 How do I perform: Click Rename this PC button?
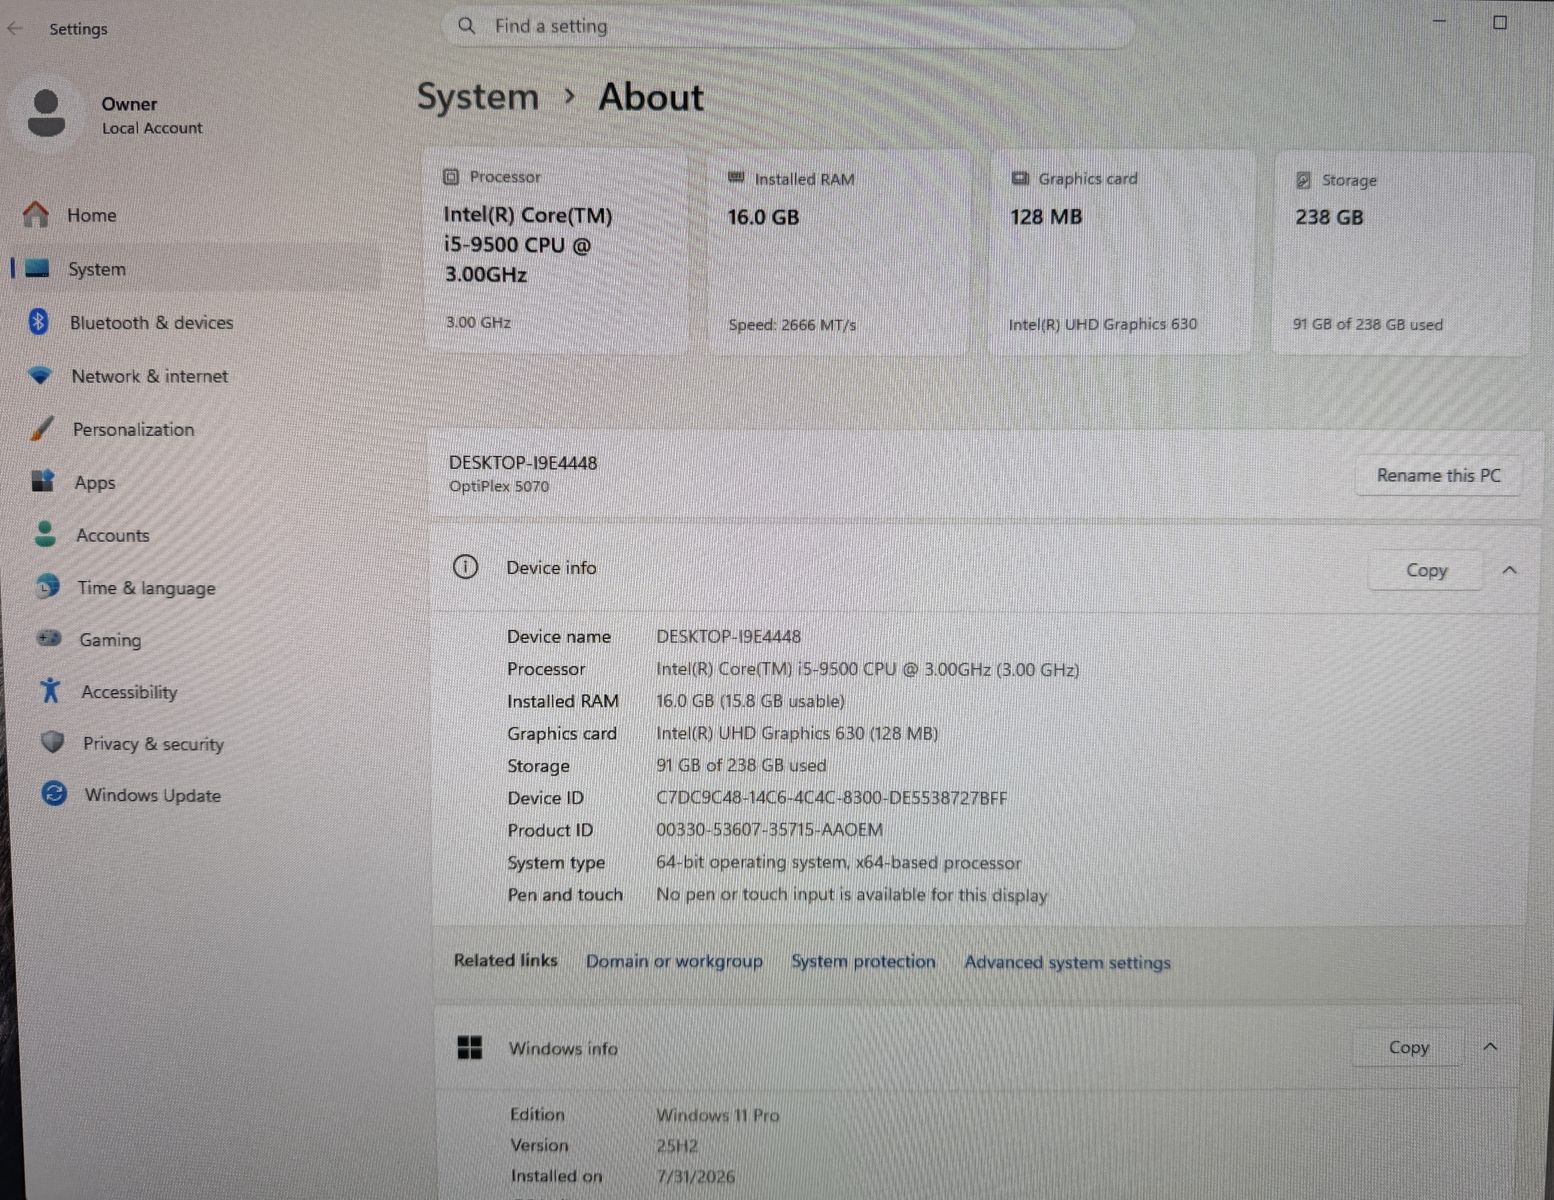point(1438,475)
